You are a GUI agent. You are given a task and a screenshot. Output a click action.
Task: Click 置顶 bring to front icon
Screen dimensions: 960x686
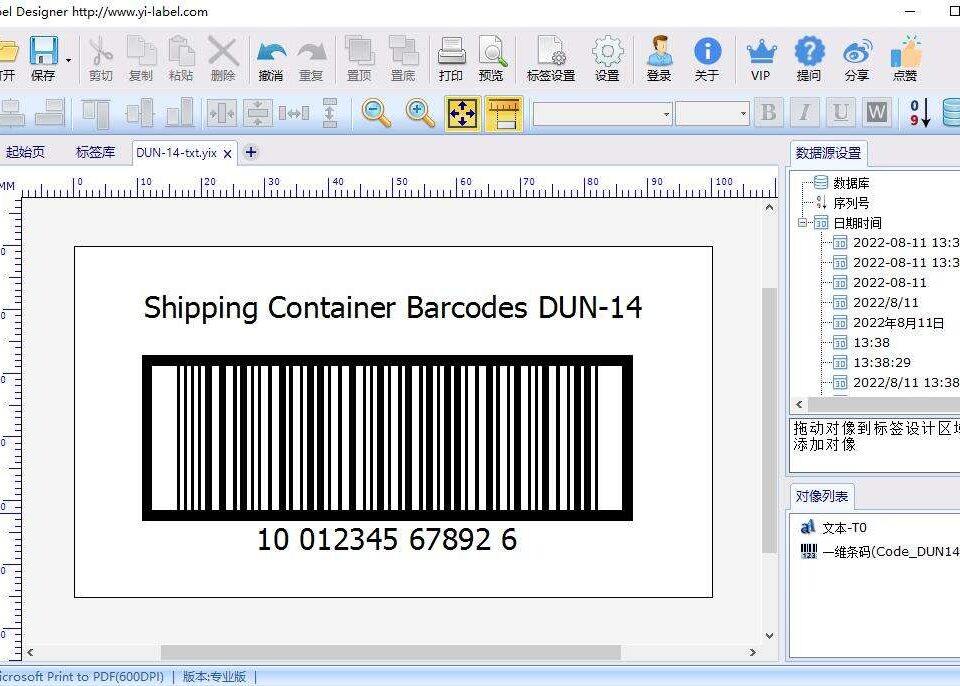coord(359,51)
